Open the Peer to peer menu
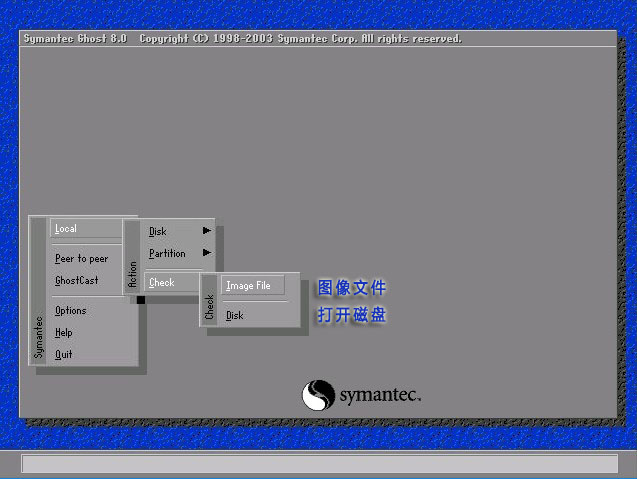Viewport: 637px width, 479px height. coord(81,258)
